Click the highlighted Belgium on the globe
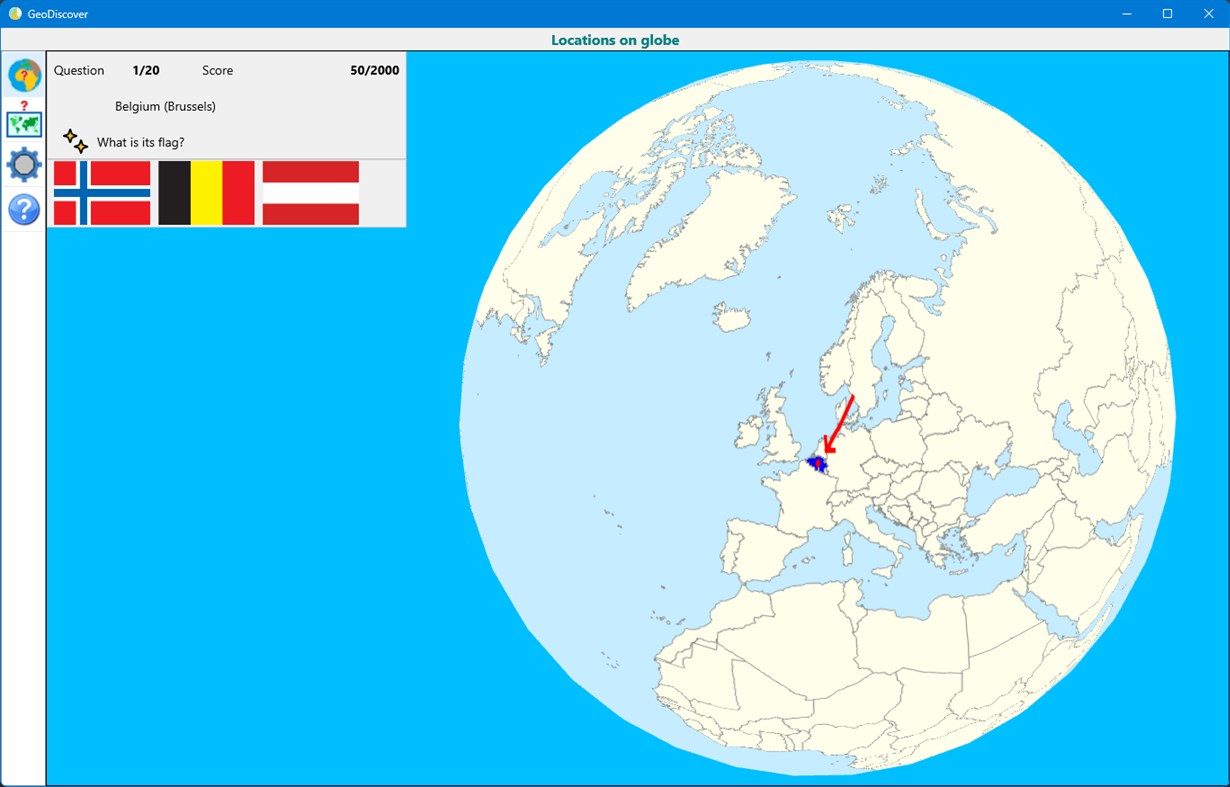 coord(820,463)
